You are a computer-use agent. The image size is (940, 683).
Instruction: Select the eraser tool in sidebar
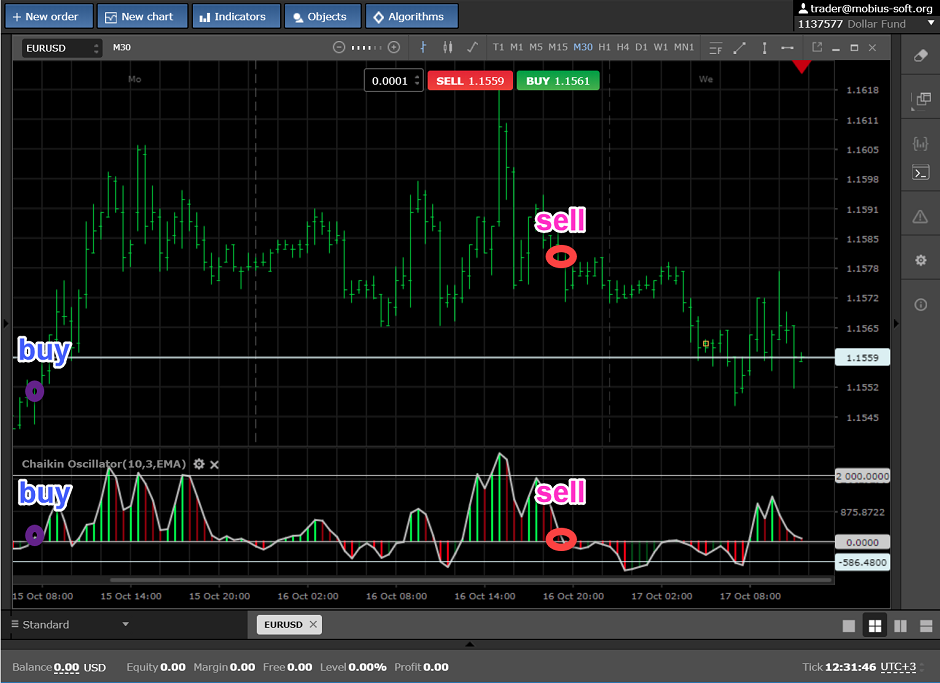(920, 55)
